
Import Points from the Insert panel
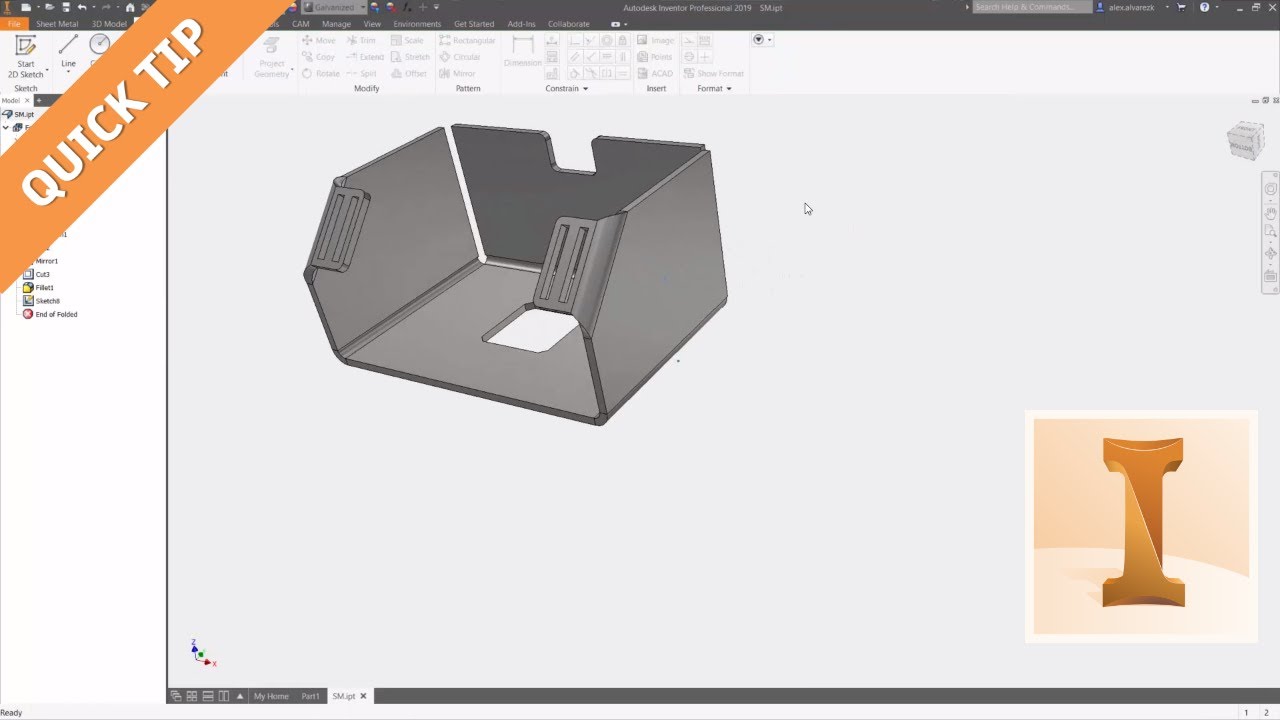pyautogui.click(x=655, y=57)
